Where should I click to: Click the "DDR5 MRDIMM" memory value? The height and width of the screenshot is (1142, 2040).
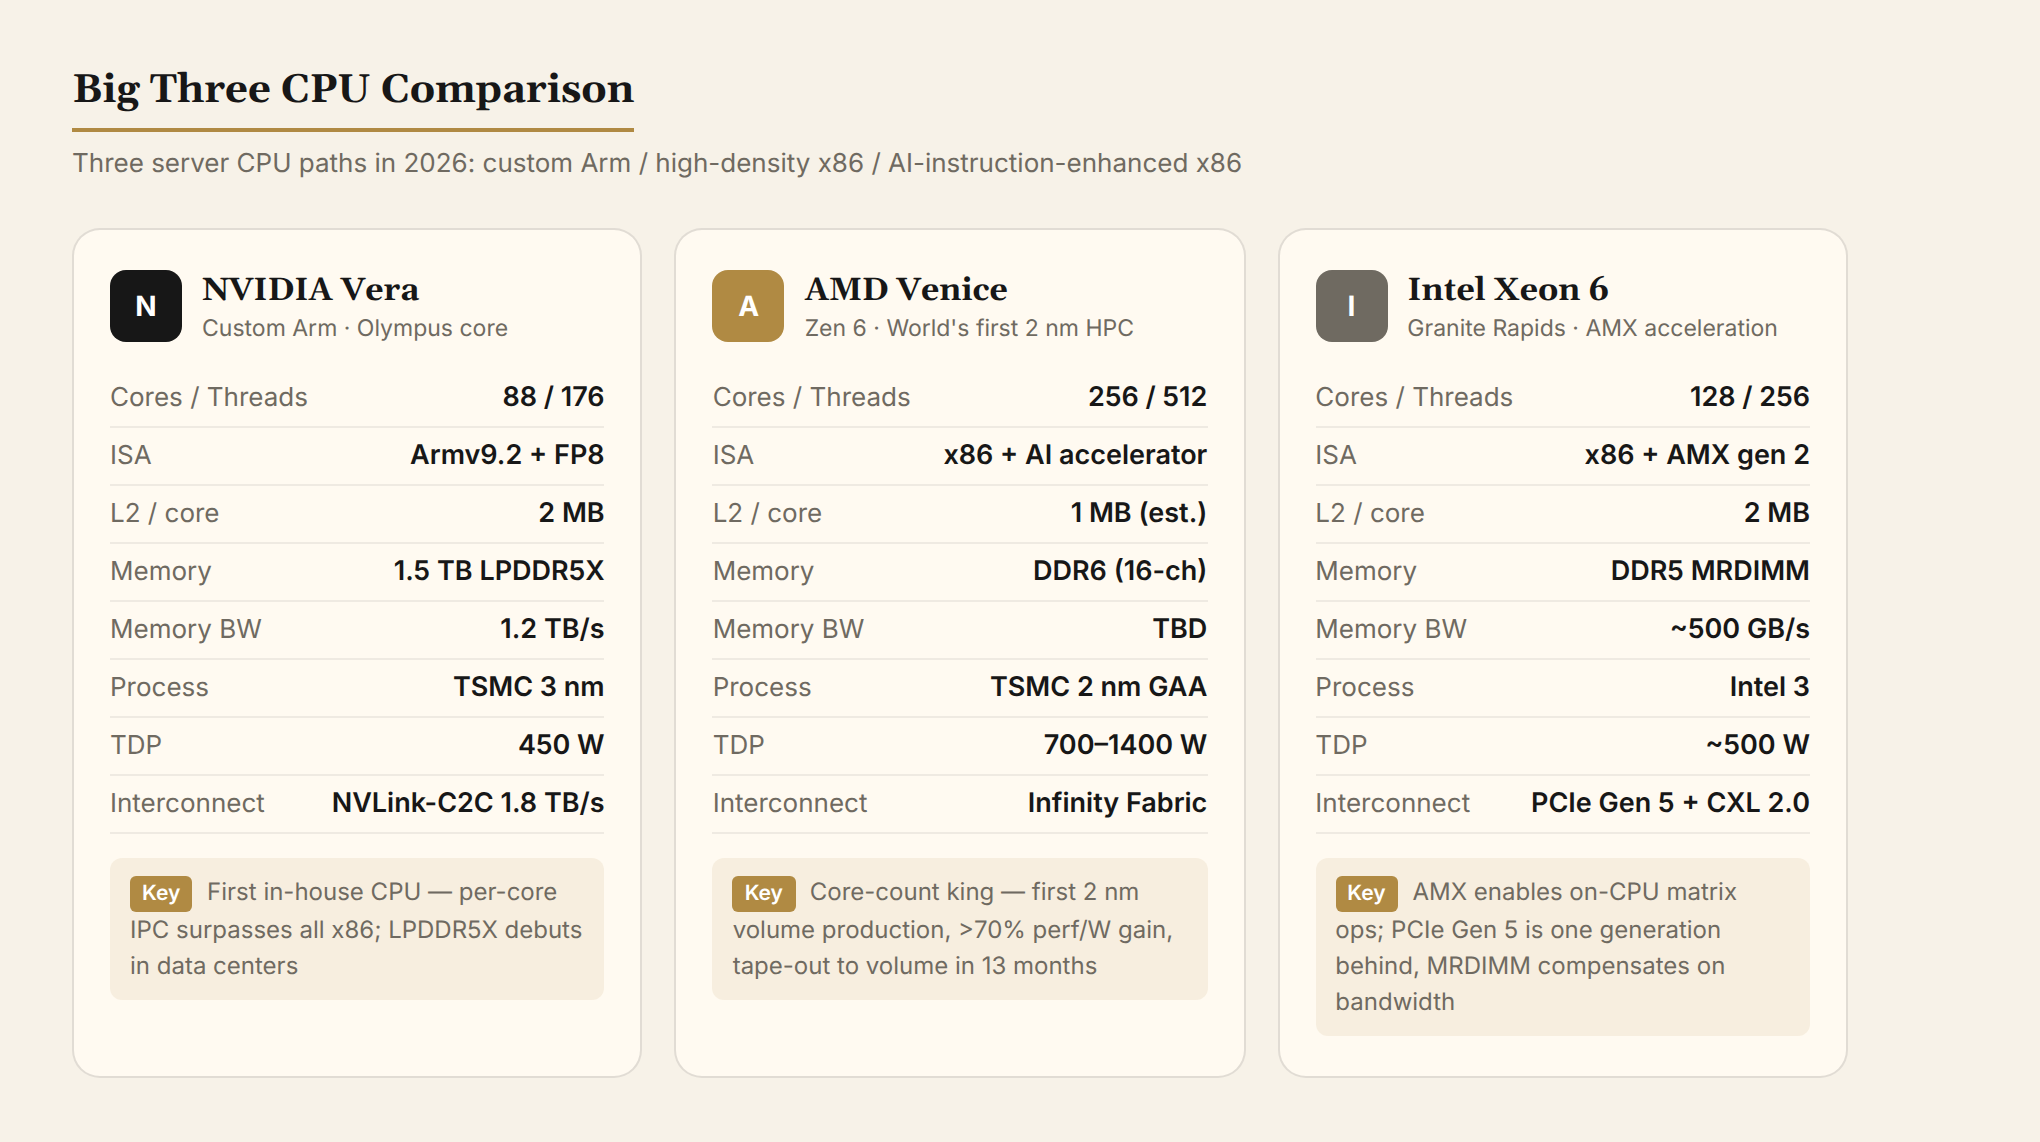pos(1710,571)
